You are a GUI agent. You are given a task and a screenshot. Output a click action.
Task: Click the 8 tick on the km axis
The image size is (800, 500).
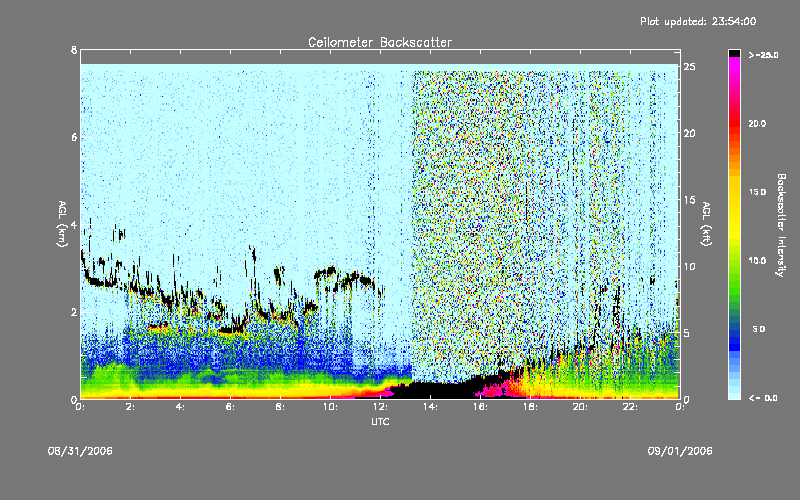[x=74, y=50]
